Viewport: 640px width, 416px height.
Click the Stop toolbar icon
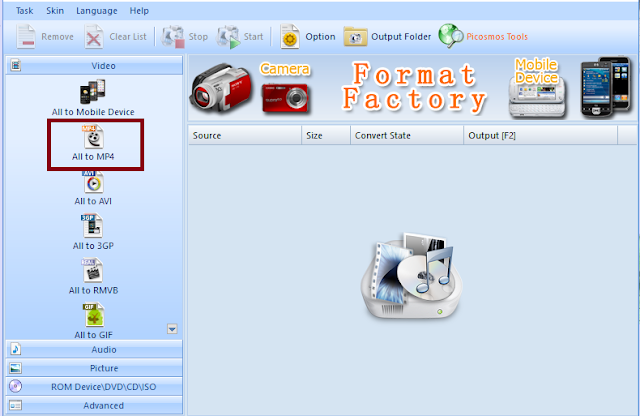point(173,37)
